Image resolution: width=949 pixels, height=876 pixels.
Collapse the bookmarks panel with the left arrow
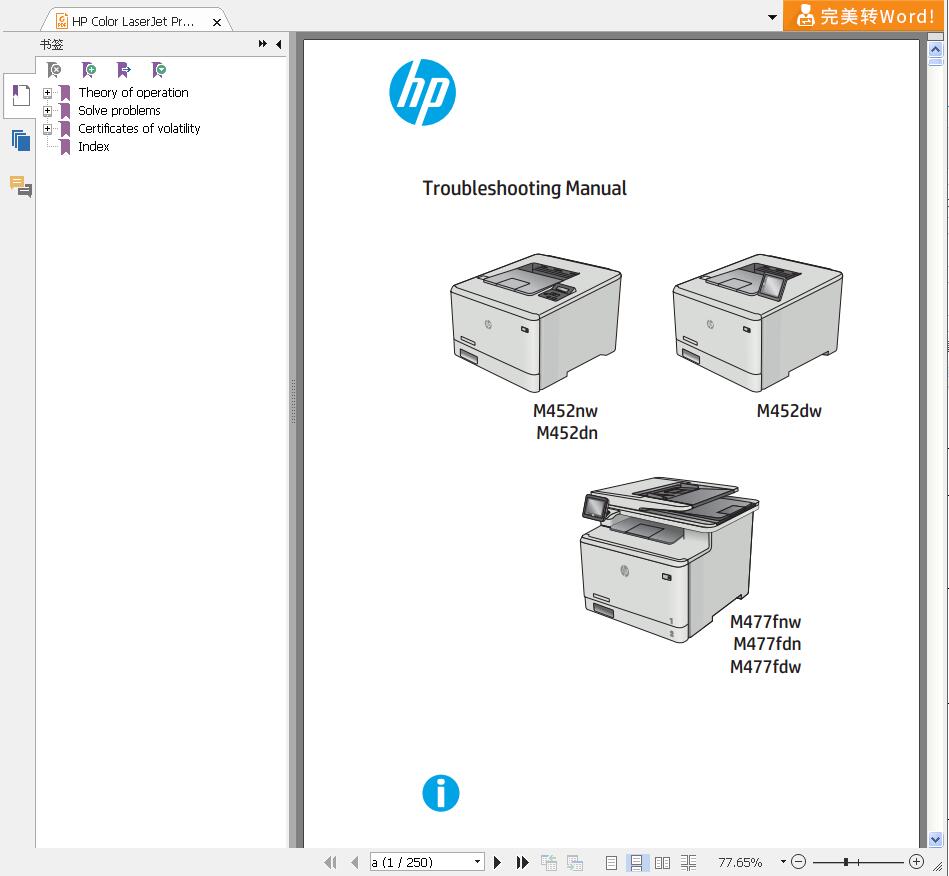[278, 44]
